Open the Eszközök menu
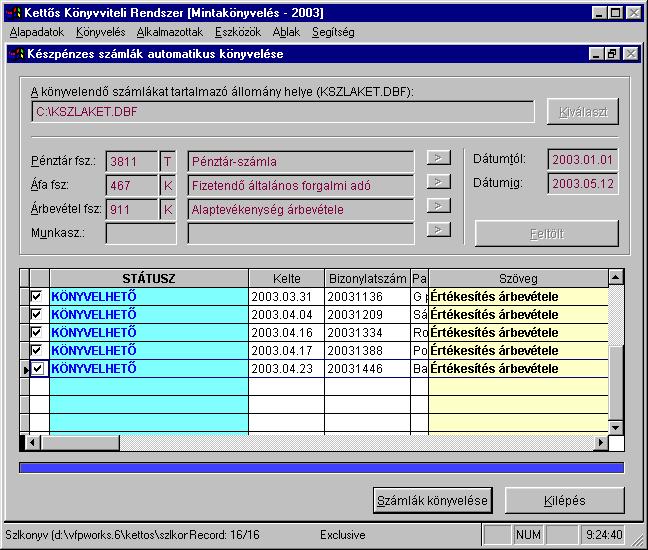This screenshot has width=648, height=550. click(238, 32)
